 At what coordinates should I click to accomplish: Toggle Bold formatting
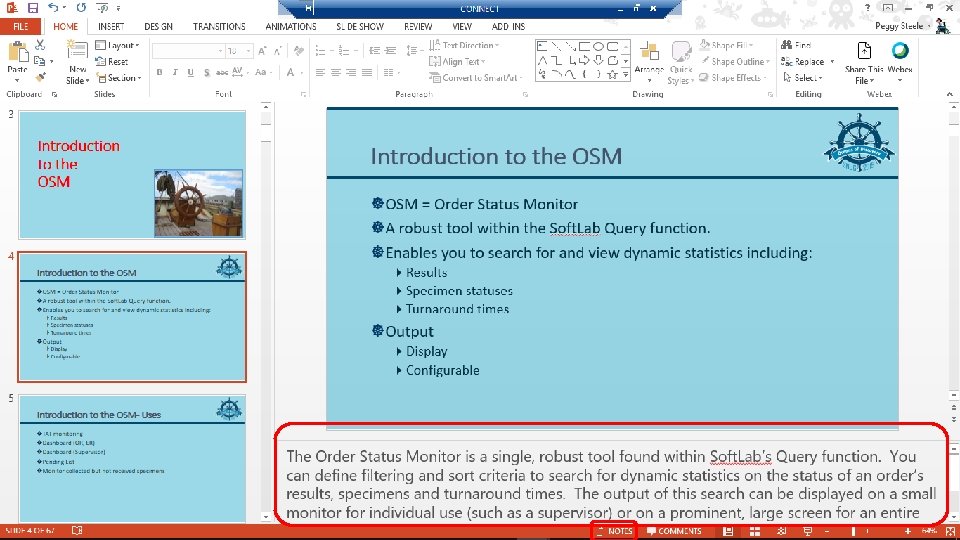[x=159, y=72]
